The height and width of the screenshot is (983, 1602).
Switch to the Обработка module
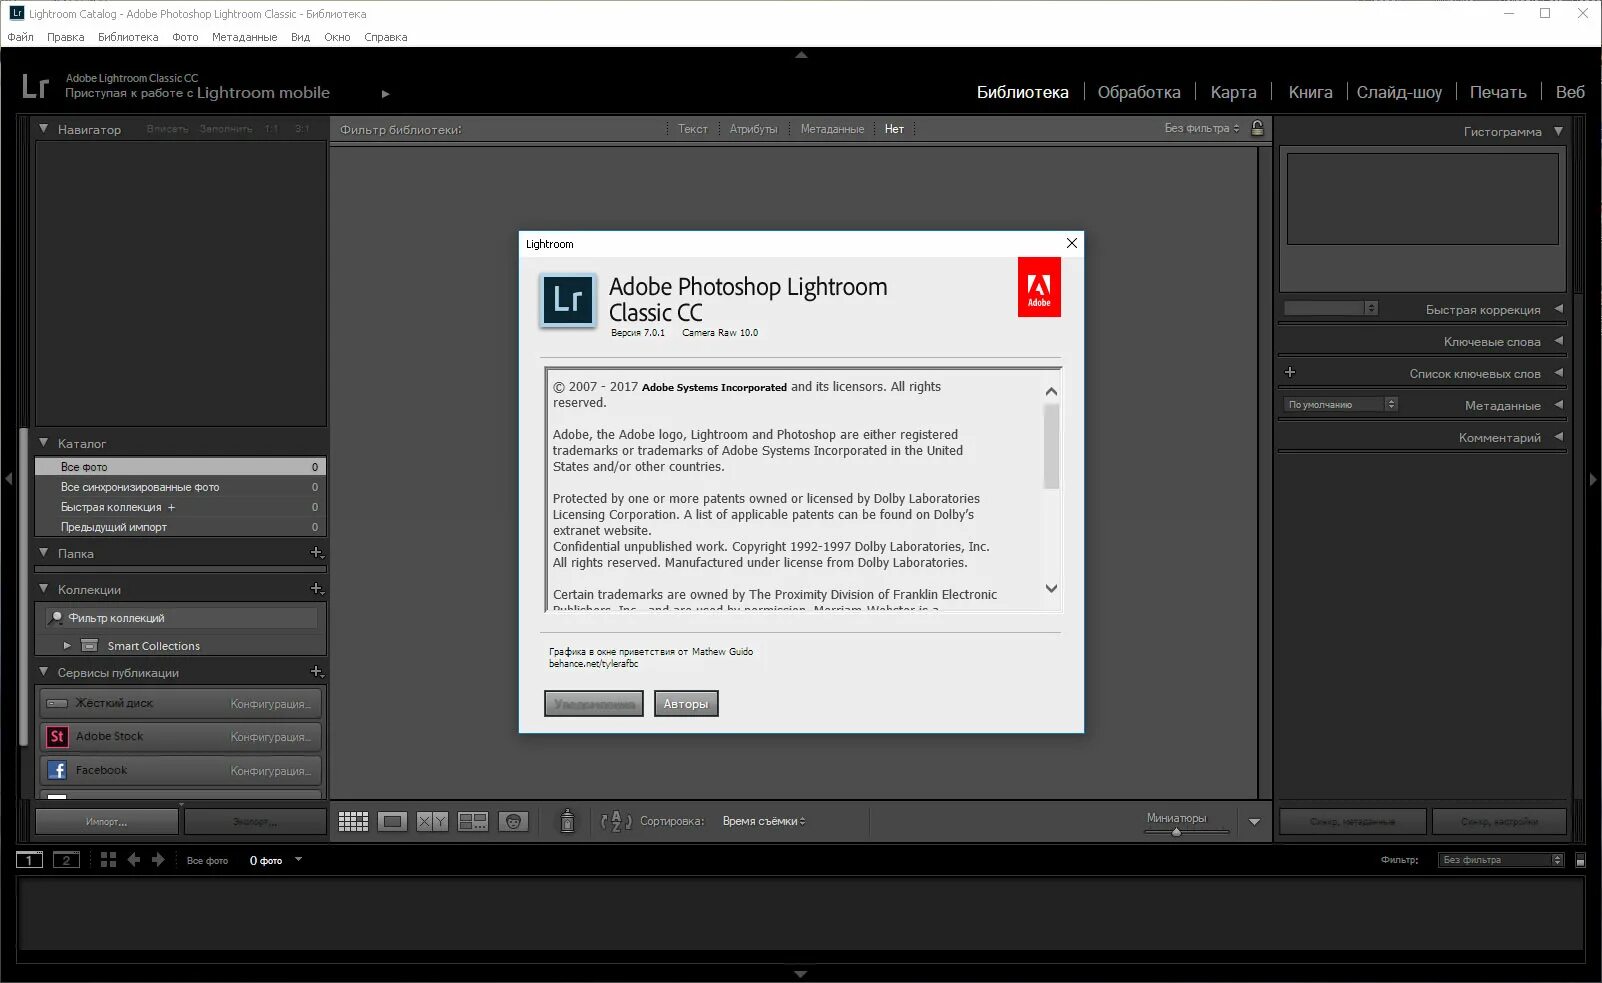(x=1139, y=92)
